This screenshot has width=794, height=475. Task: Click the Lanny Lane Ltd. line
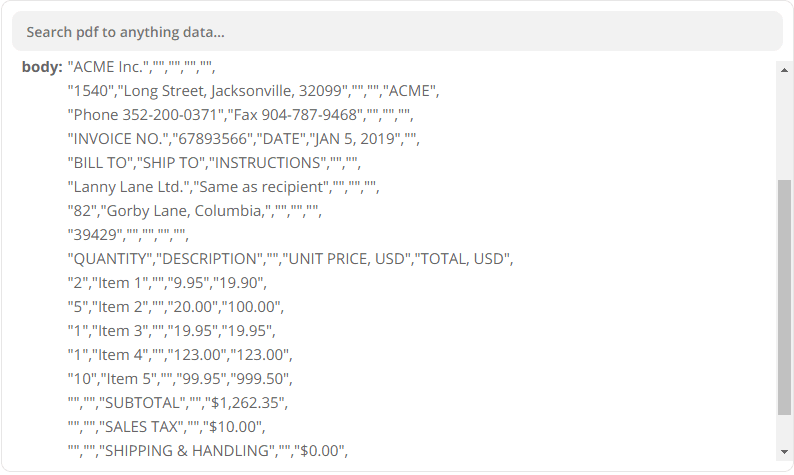pos(223,187)
